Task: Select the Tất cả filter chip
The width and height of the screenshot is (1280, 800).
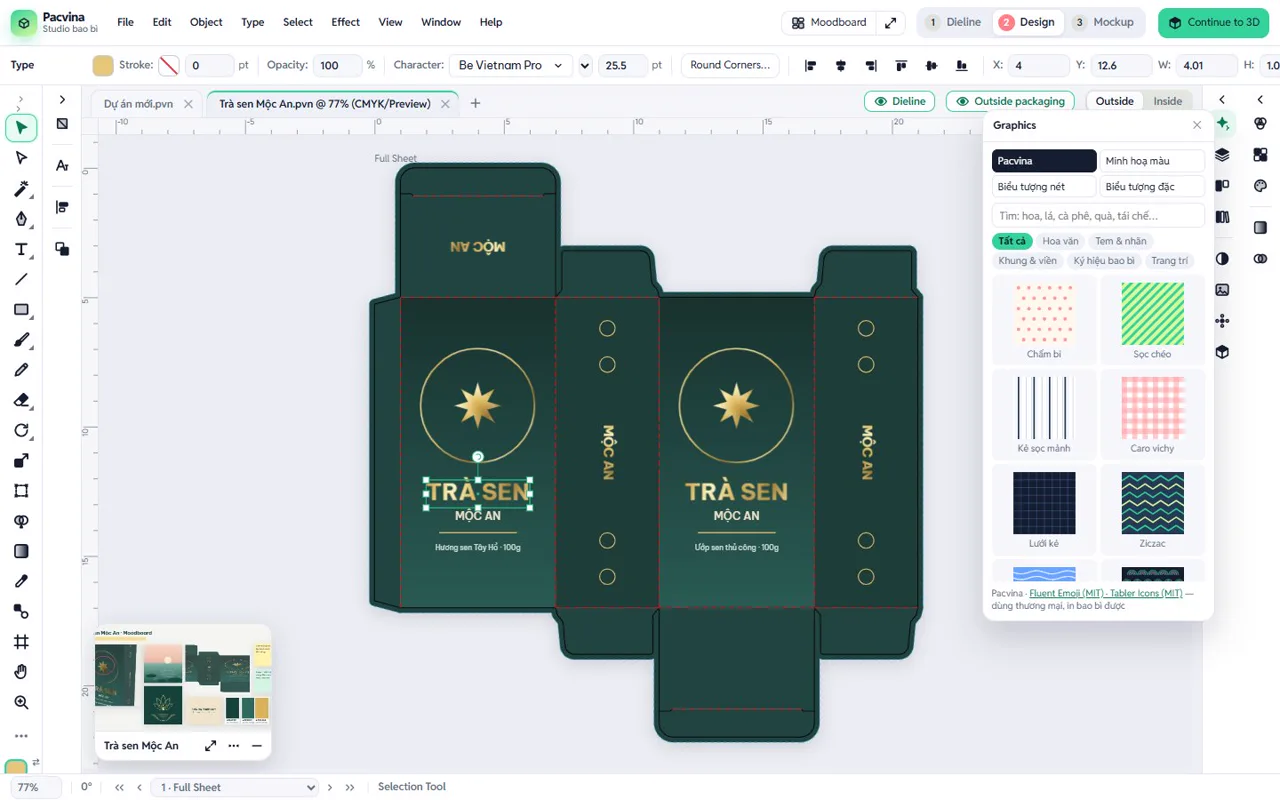Action: click(x=1012, y=241)
